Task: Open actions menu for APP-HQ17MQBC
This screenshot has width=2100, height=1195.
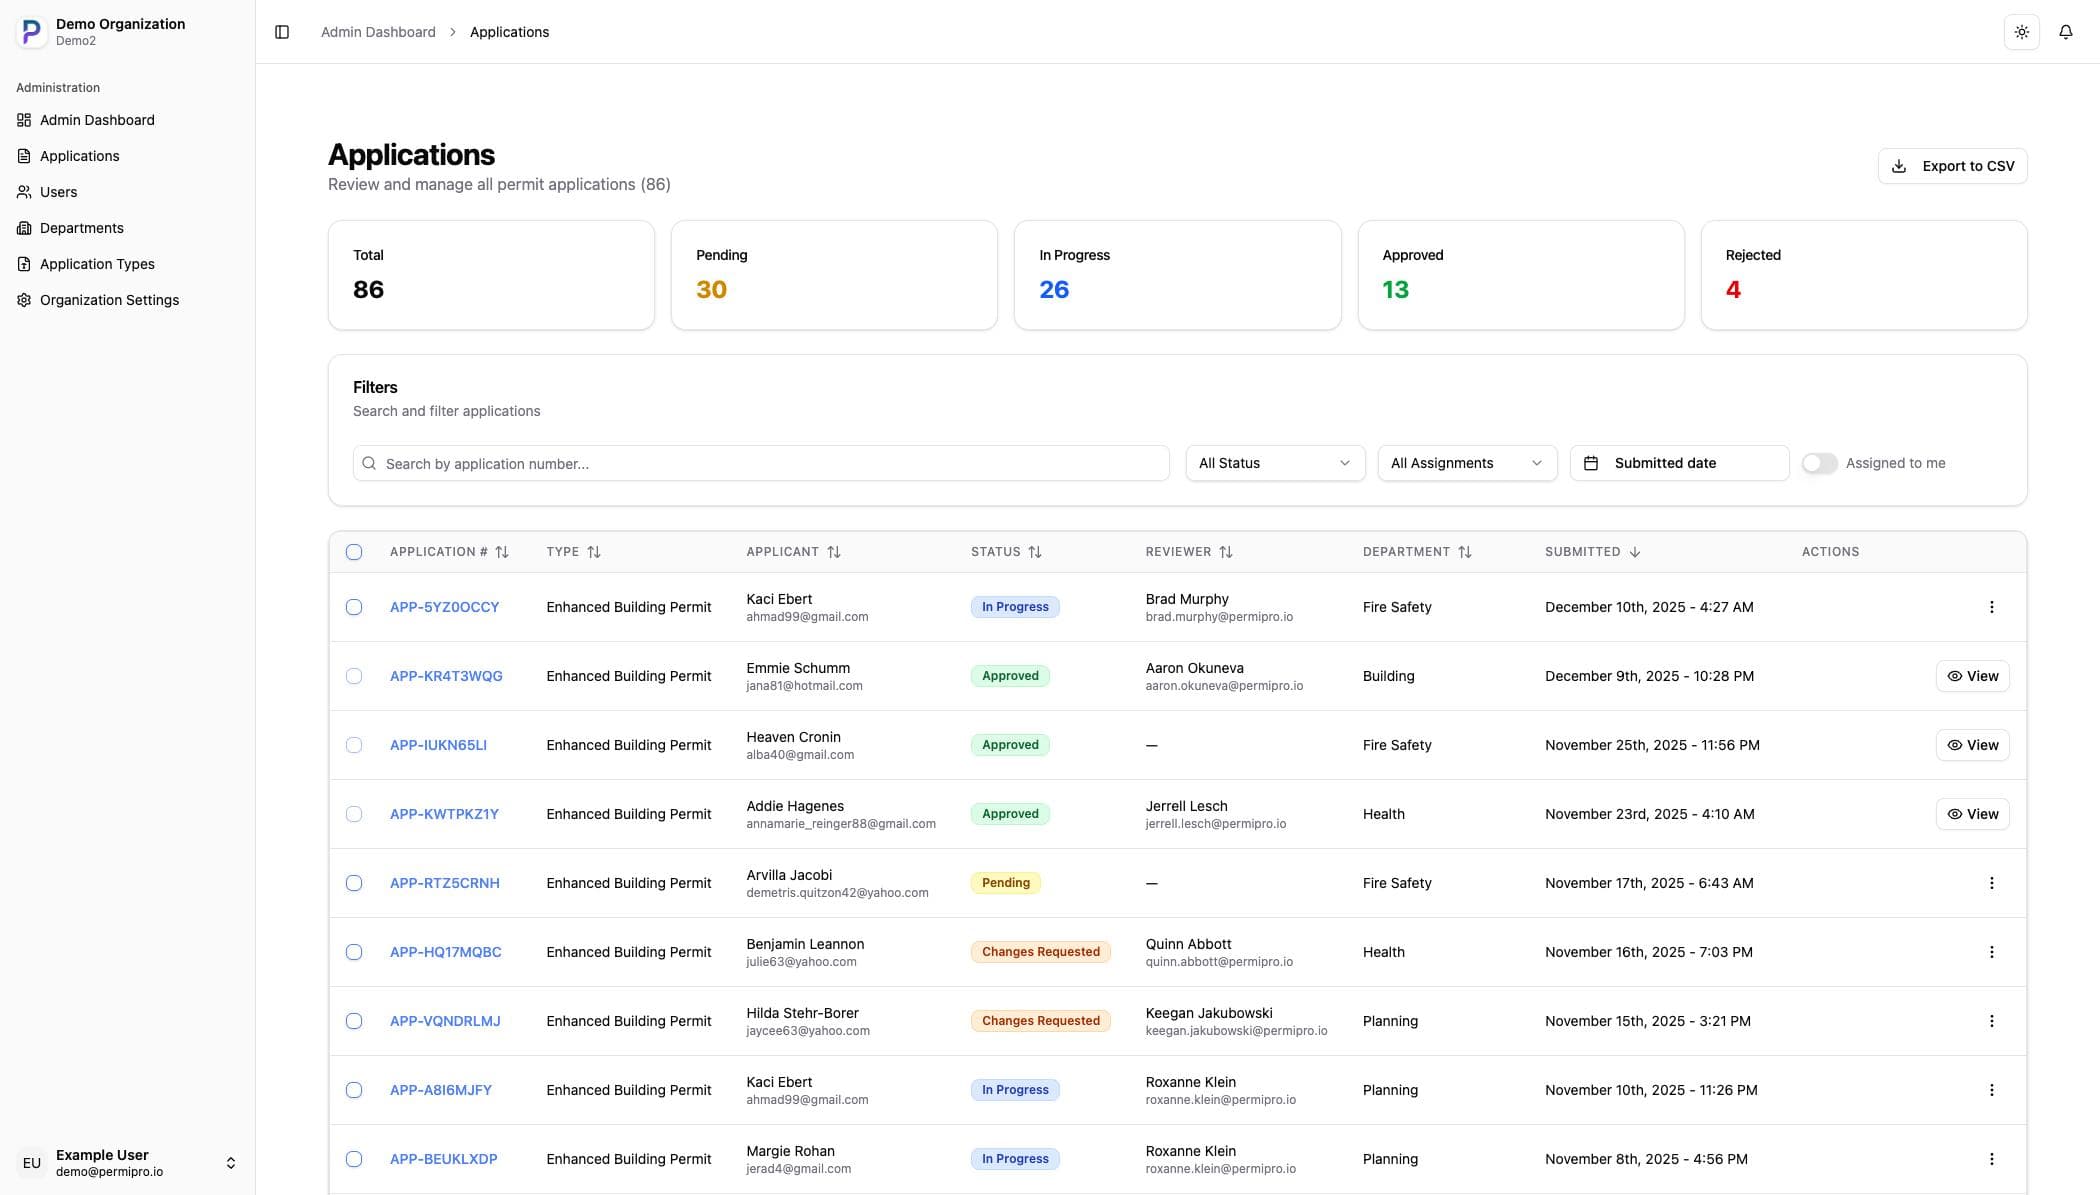Action: coord(1991,952)
